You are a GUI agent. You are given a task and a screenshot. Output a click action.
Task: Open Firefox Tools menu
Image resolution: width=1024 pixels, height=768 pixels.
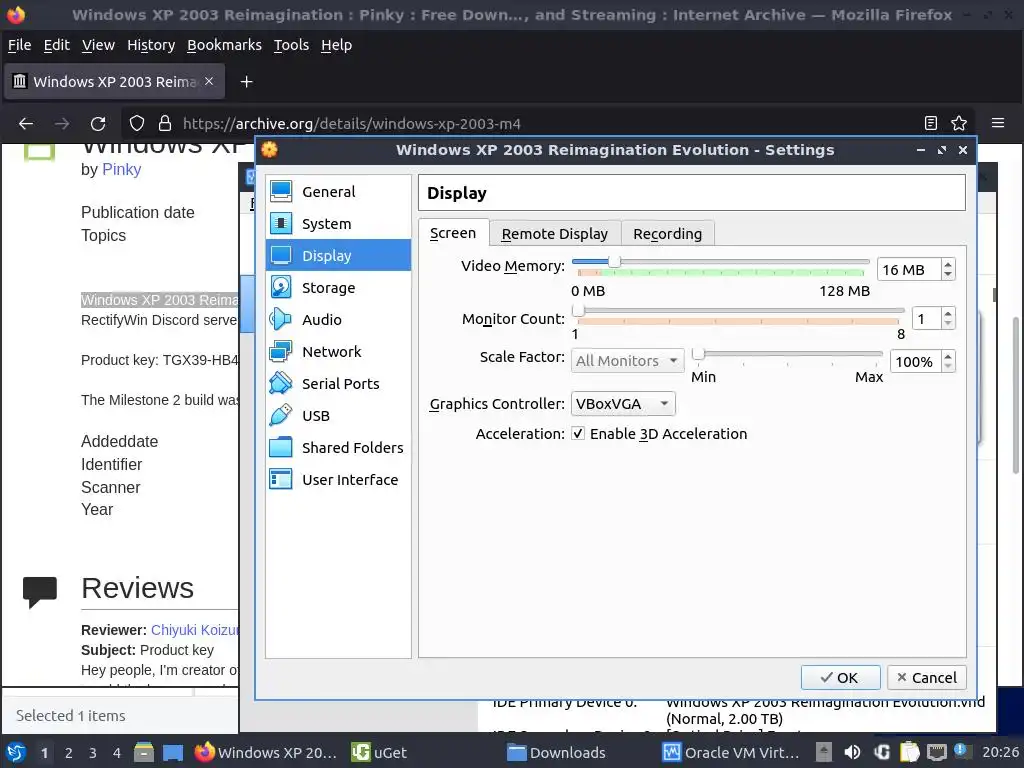click(x=291, y=45)
